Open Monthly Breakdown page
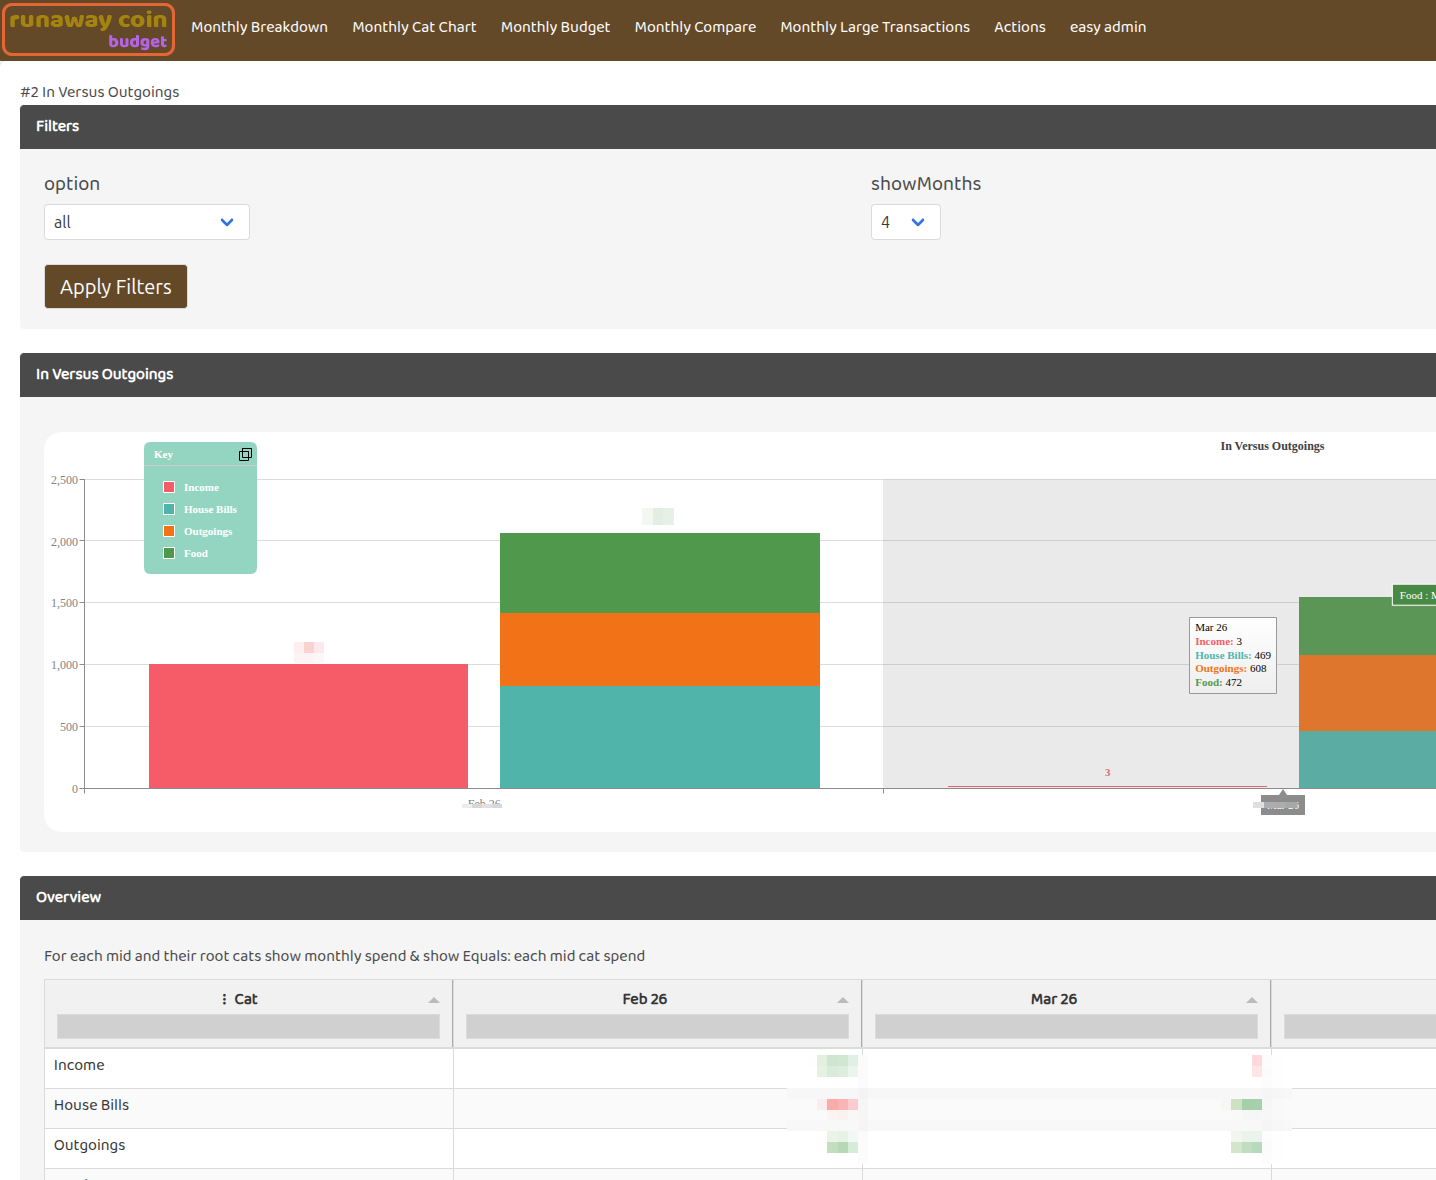The height and width of the screenshot is (1180, 1436). click(260, 27)
